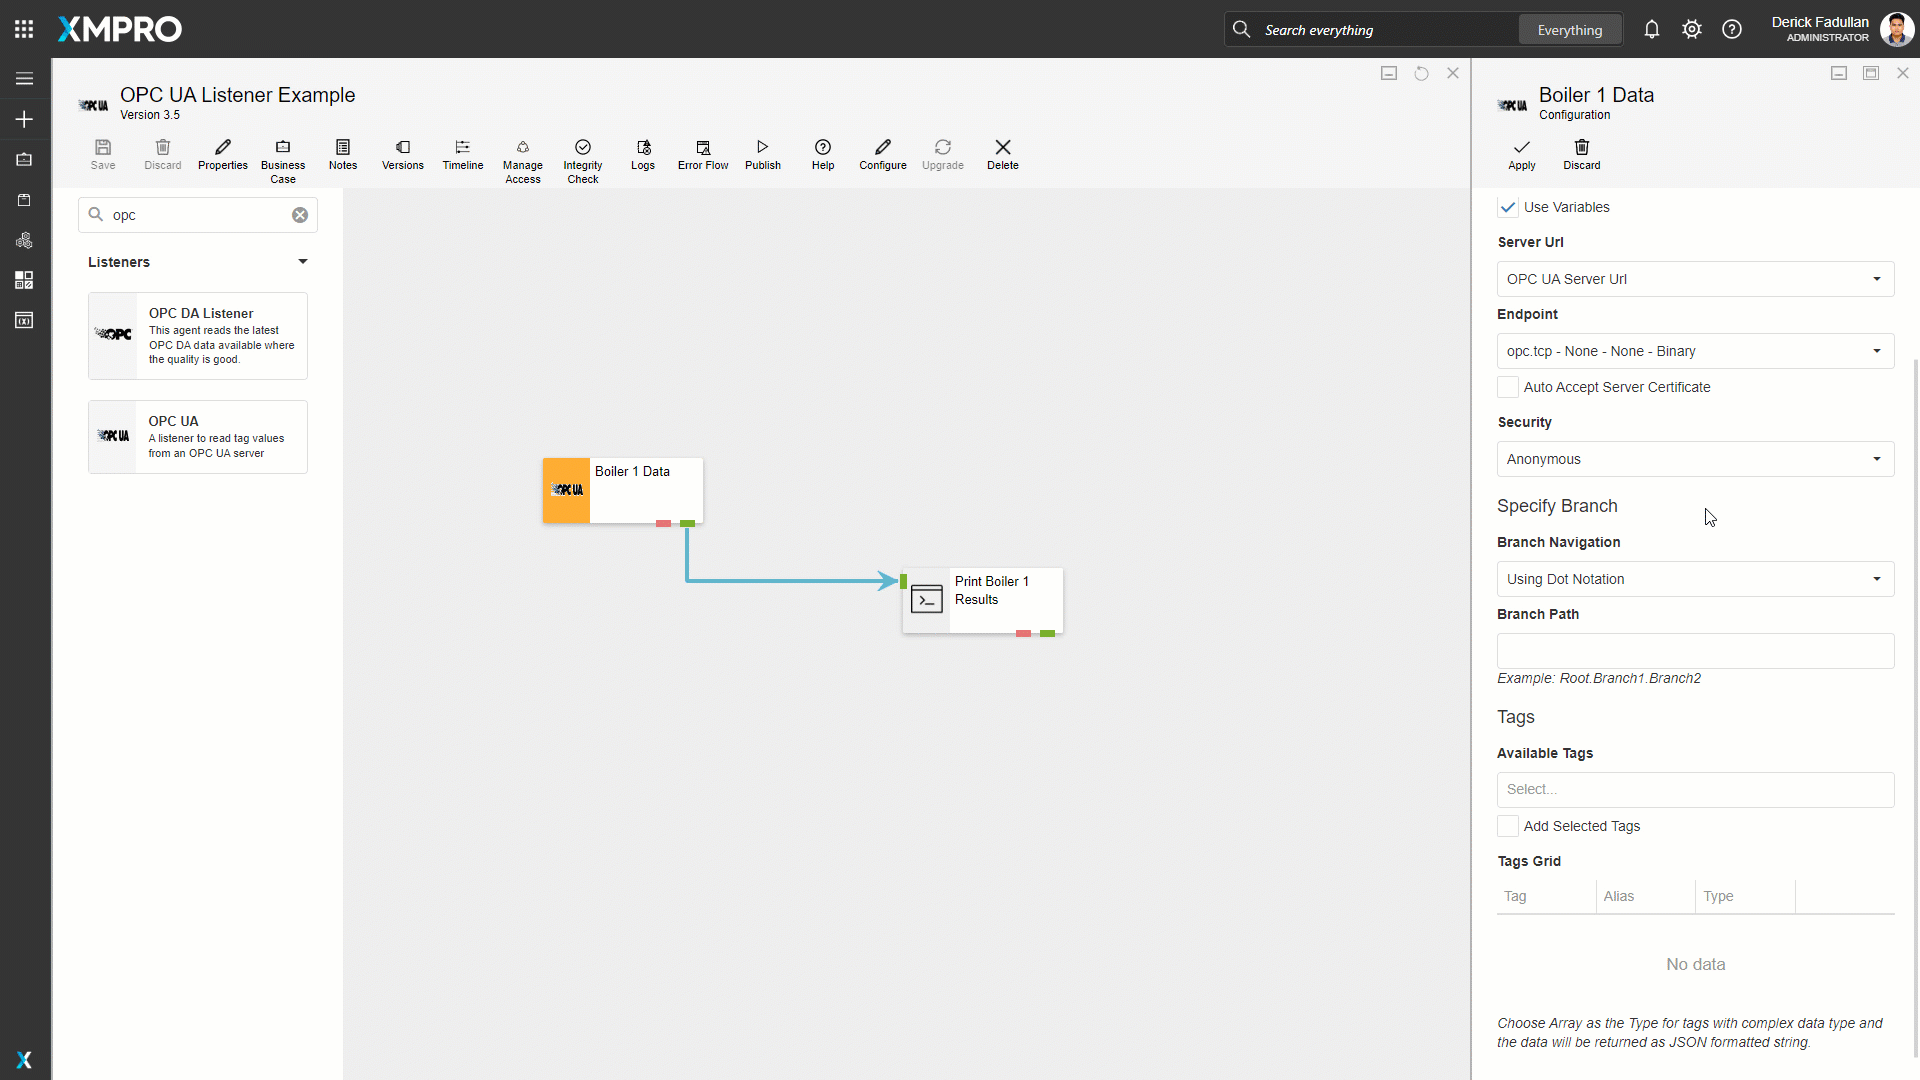This screenshot has height=1080, width=1920.
Task: Open the Branch Navigation dropdown
Action: point(1695,579)
